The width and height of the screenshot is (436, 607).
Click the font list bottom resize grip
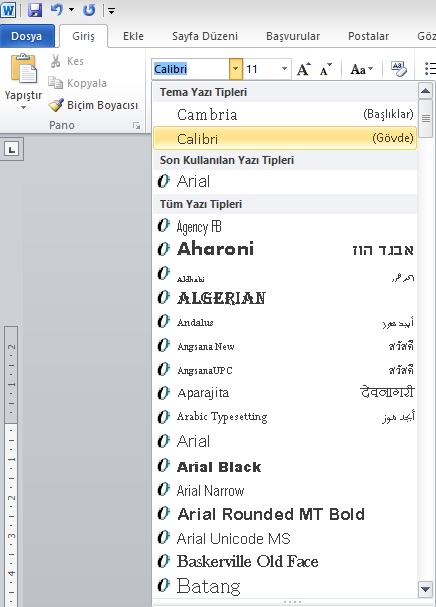(x=292, y=602)
